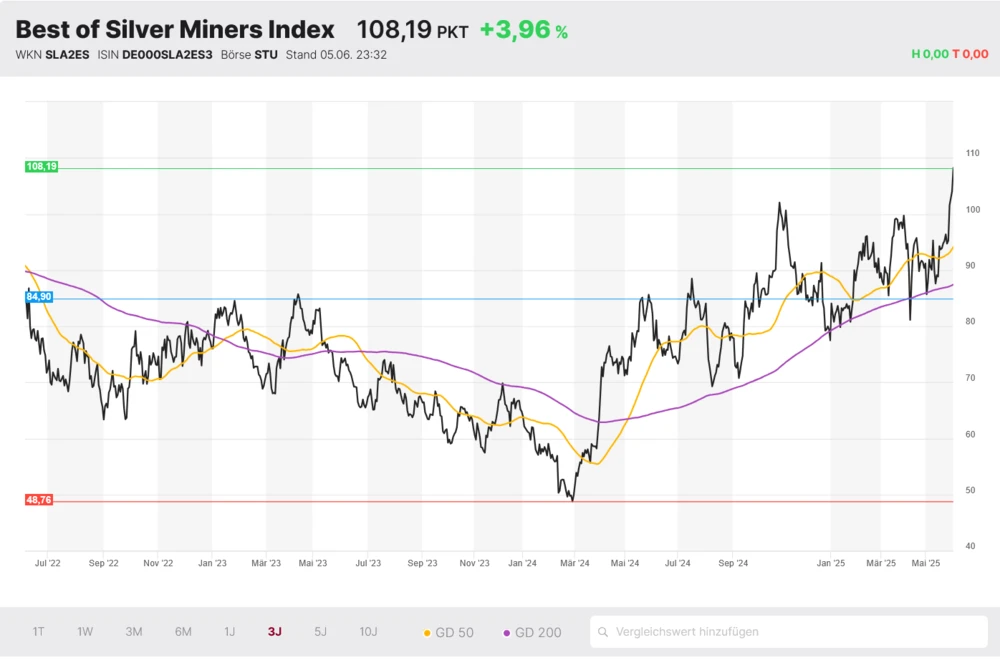The width and height of the screenshot is (1000, 660).
Task: Switch to the 1W timeframe tab
Action: (85, 631)
